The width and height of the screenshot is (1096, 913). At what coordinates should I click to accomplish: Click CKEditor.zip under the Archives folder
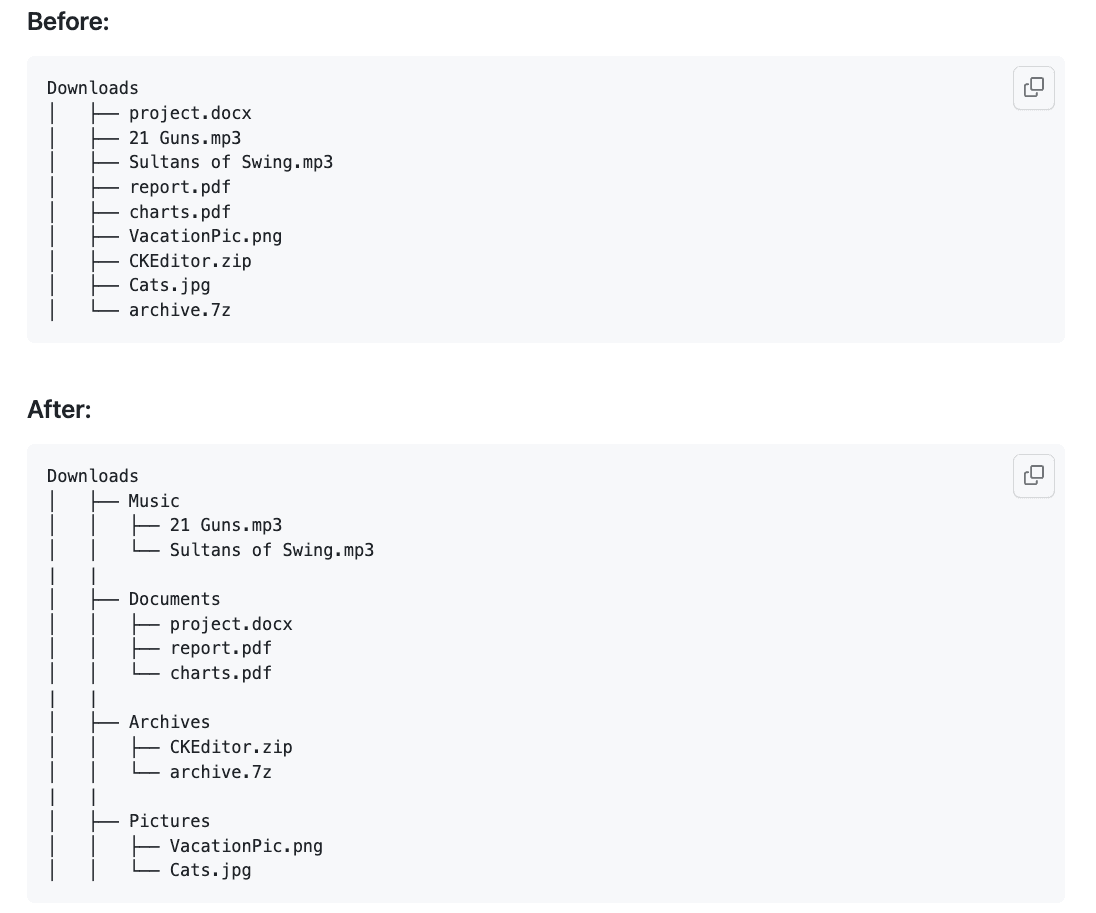point(231,747)
